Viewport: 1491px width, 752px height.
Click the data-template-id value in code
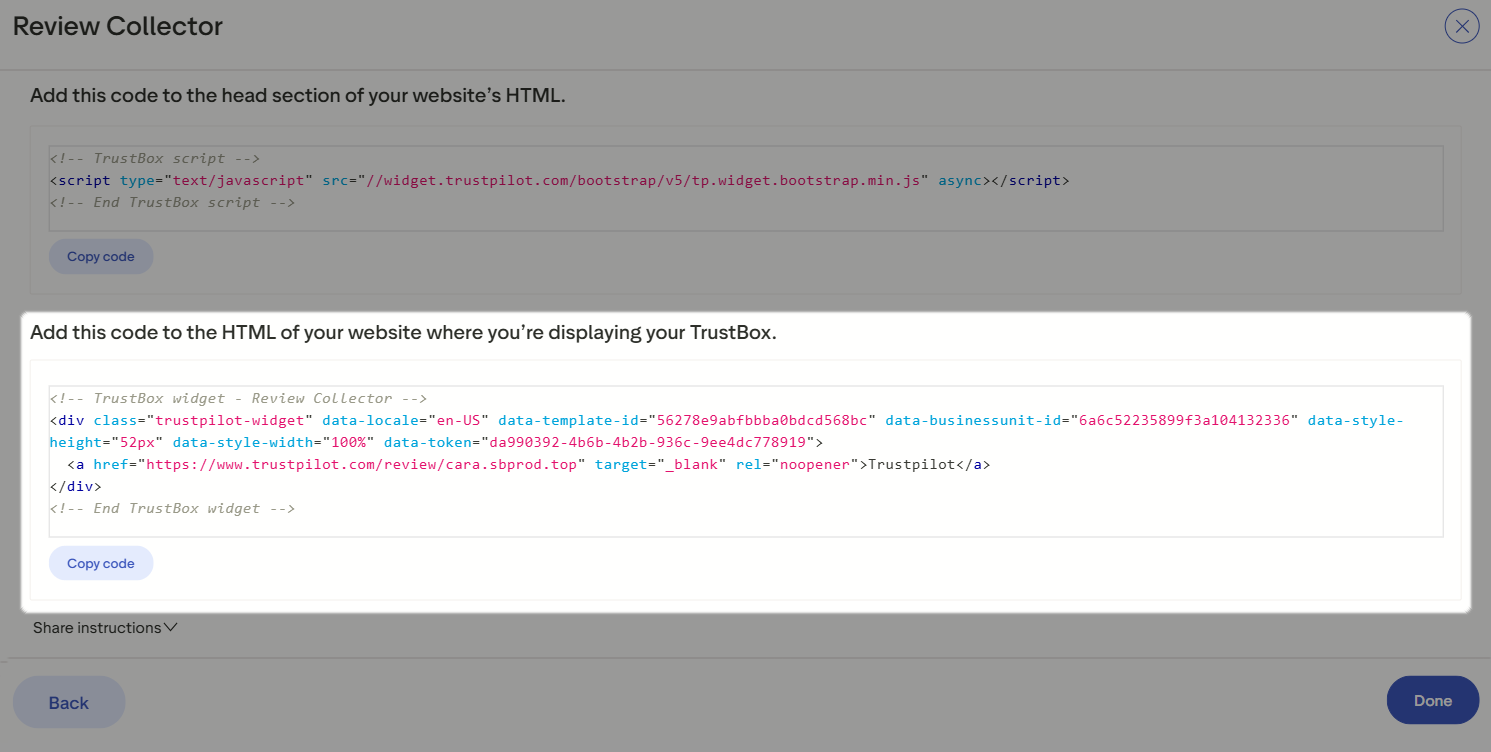pyautogui.click(x=764, y=420)
